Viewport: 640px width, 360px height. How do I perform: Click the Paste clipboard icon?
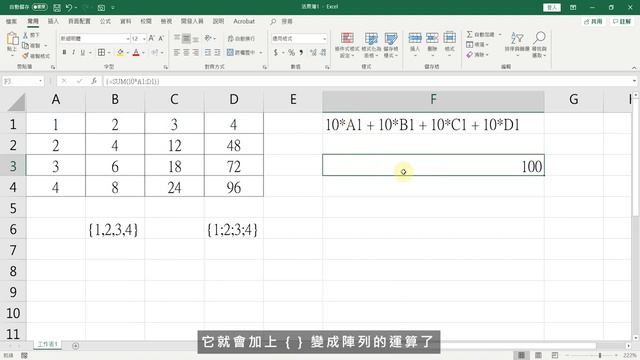[12, 39]
